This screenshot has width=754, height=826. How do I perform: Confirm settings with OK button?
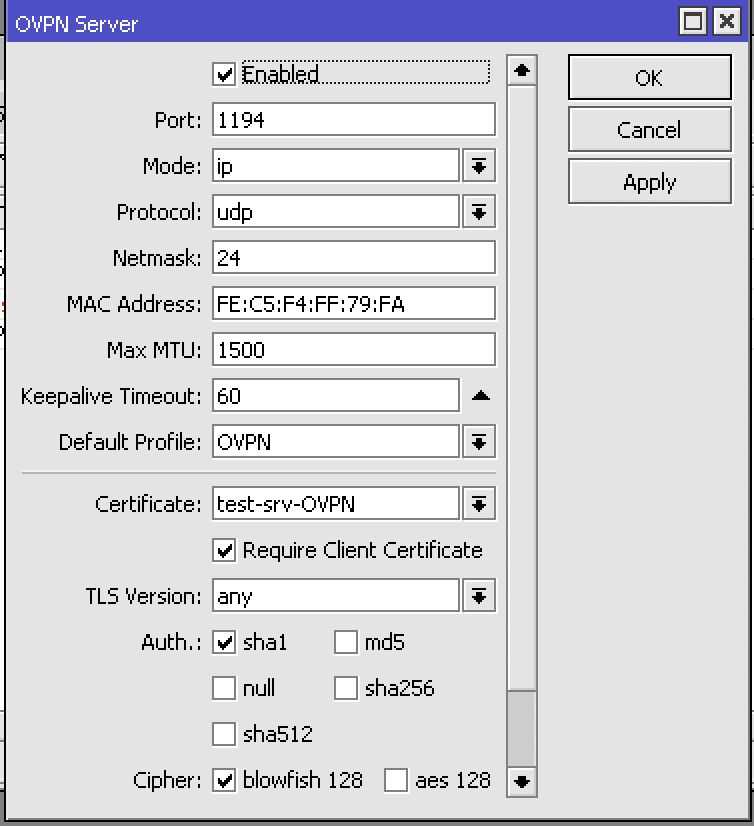pos(650,77)
